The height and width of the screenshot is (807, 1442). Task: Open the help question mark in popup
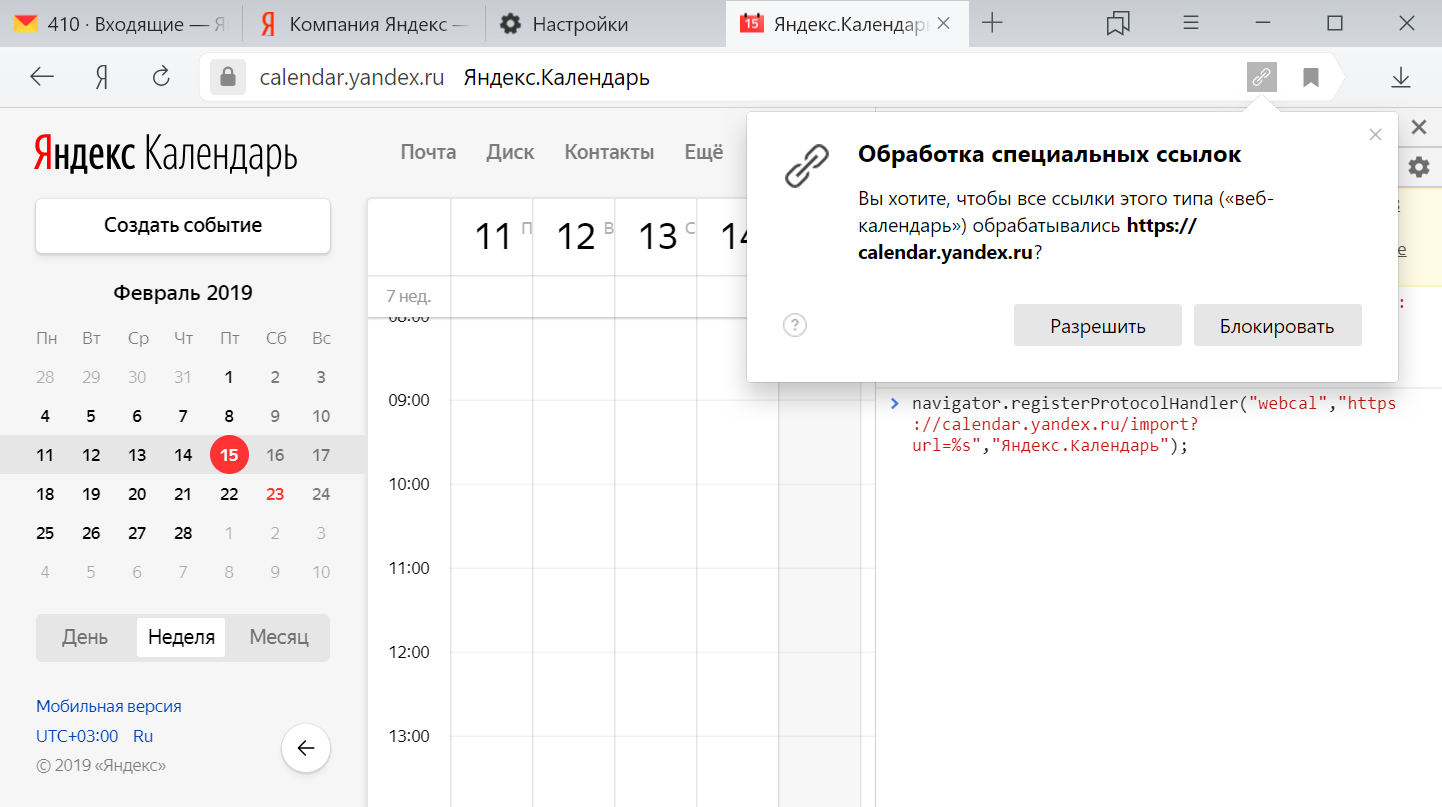tap(795, 325)
